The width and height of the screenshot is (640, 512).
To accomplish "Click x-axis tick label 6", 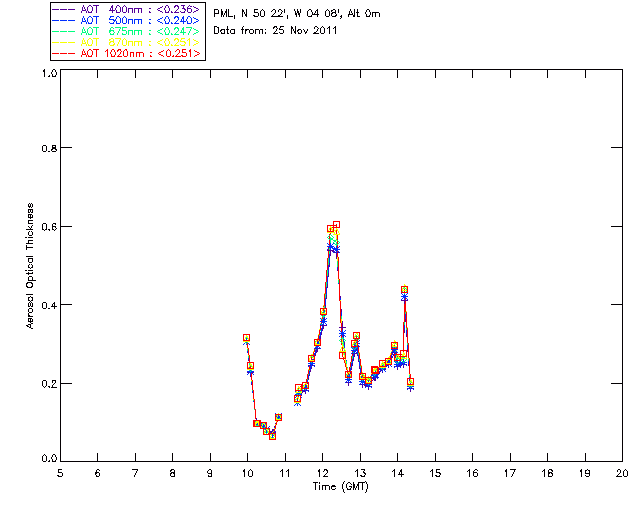I will pos(98,474).
